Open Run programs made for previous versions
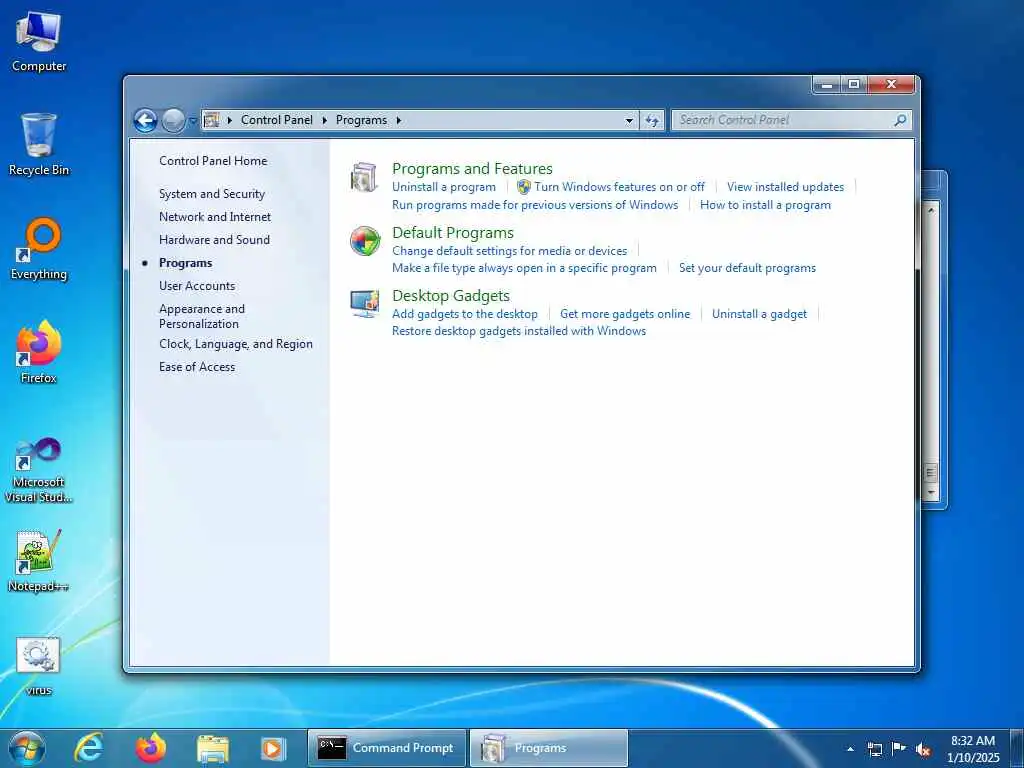This screenshot has width=1024, height=768. 535,205
